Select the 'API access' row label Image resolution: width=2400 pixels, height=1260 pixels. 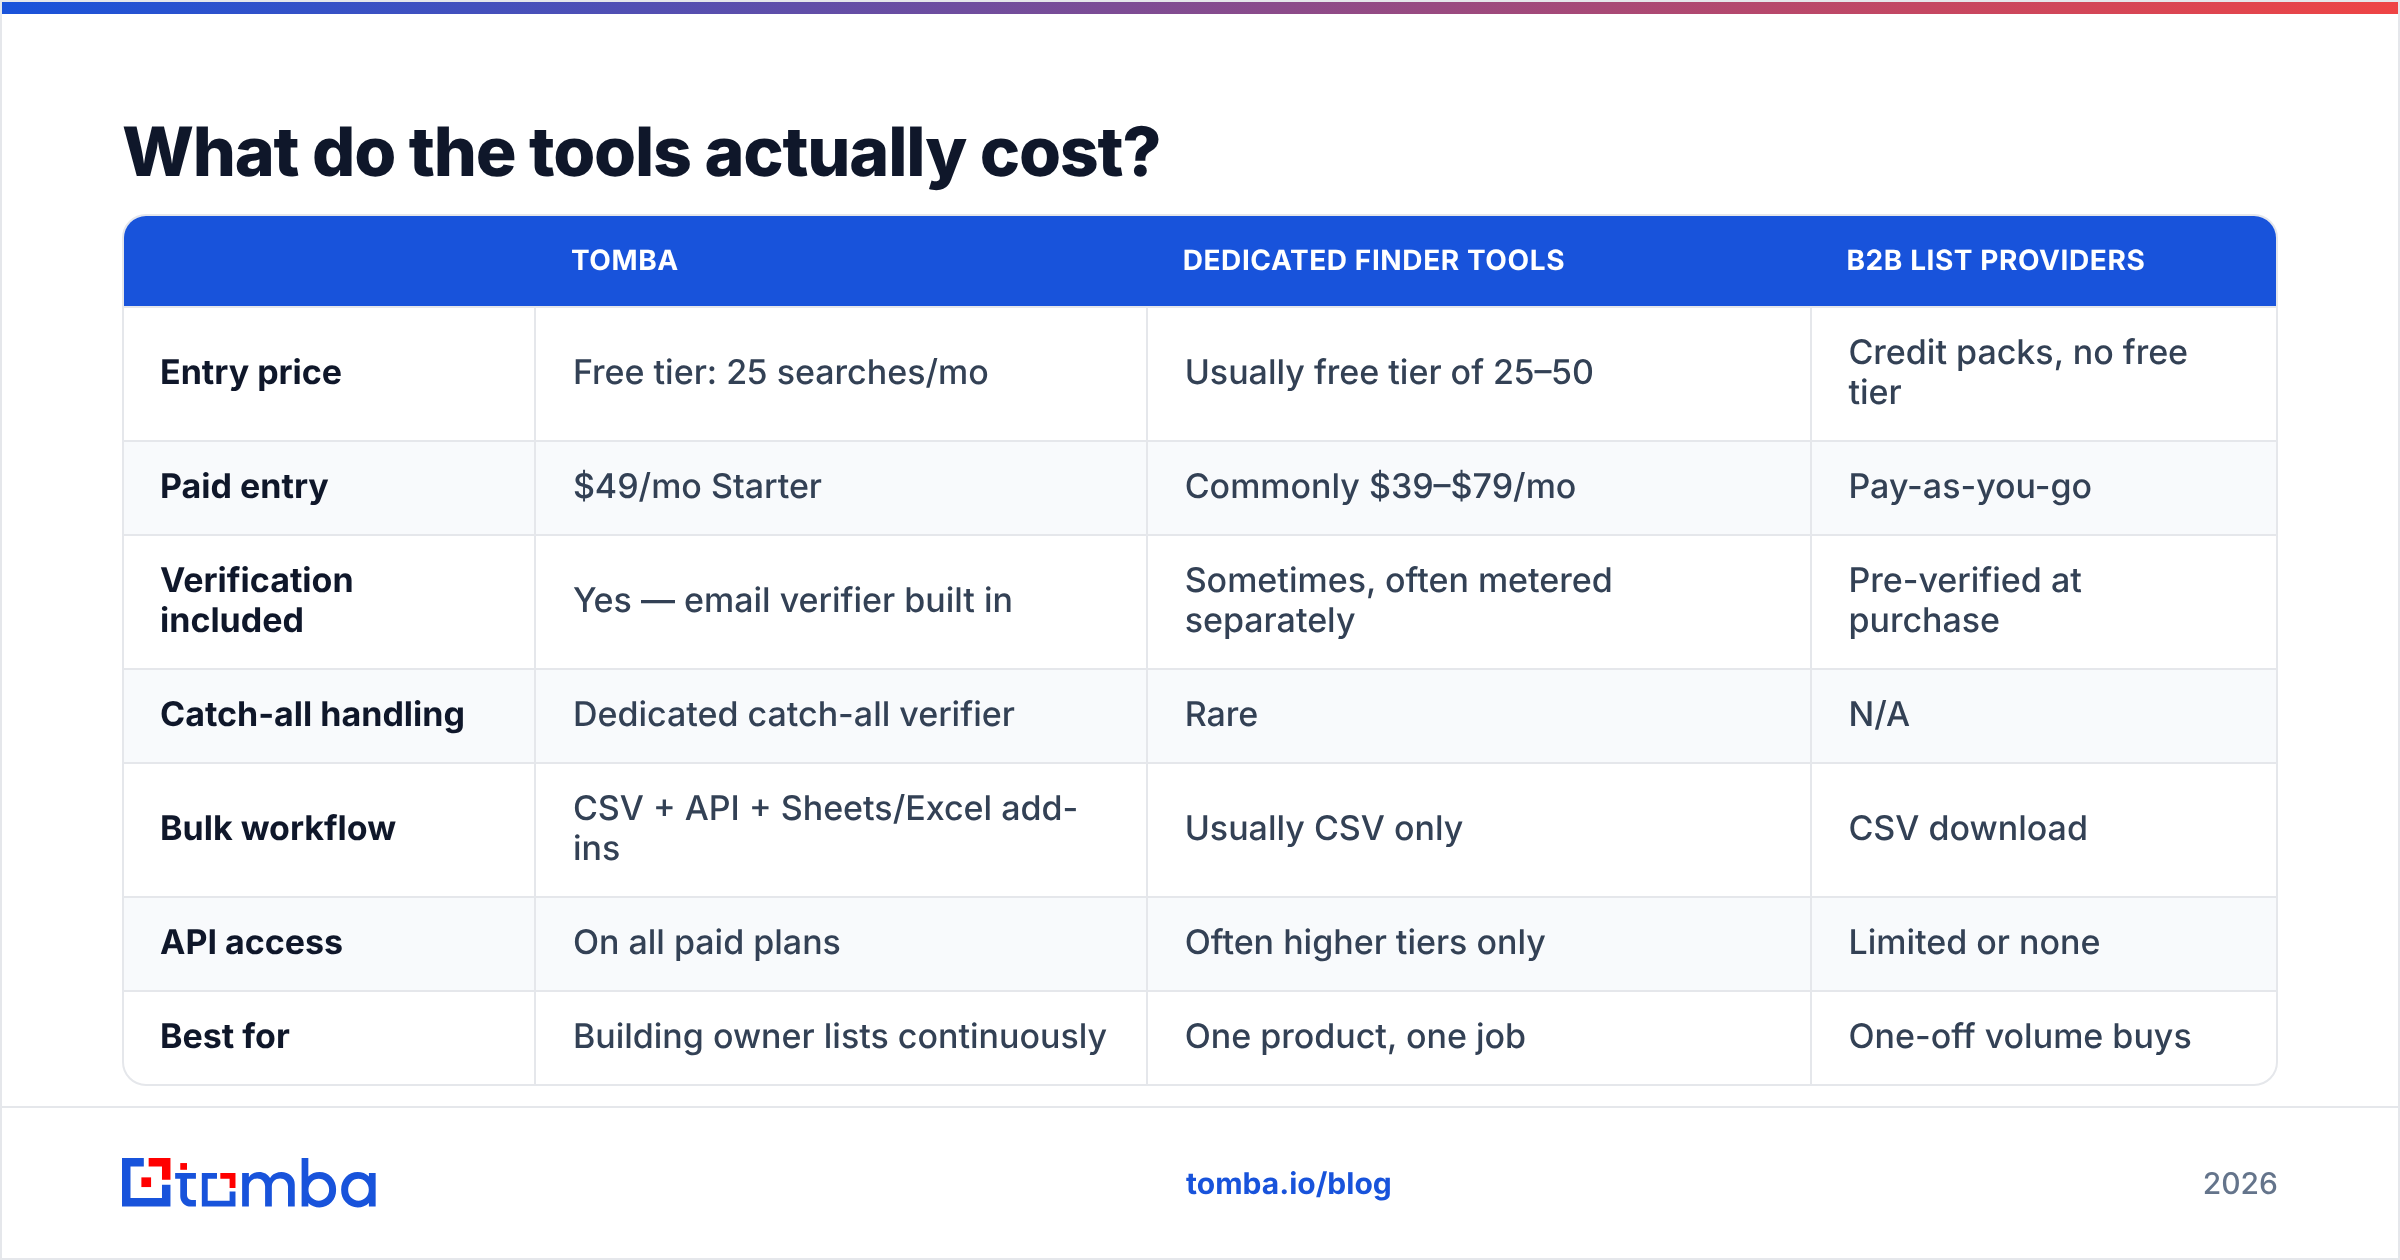[x=252, y=943]
